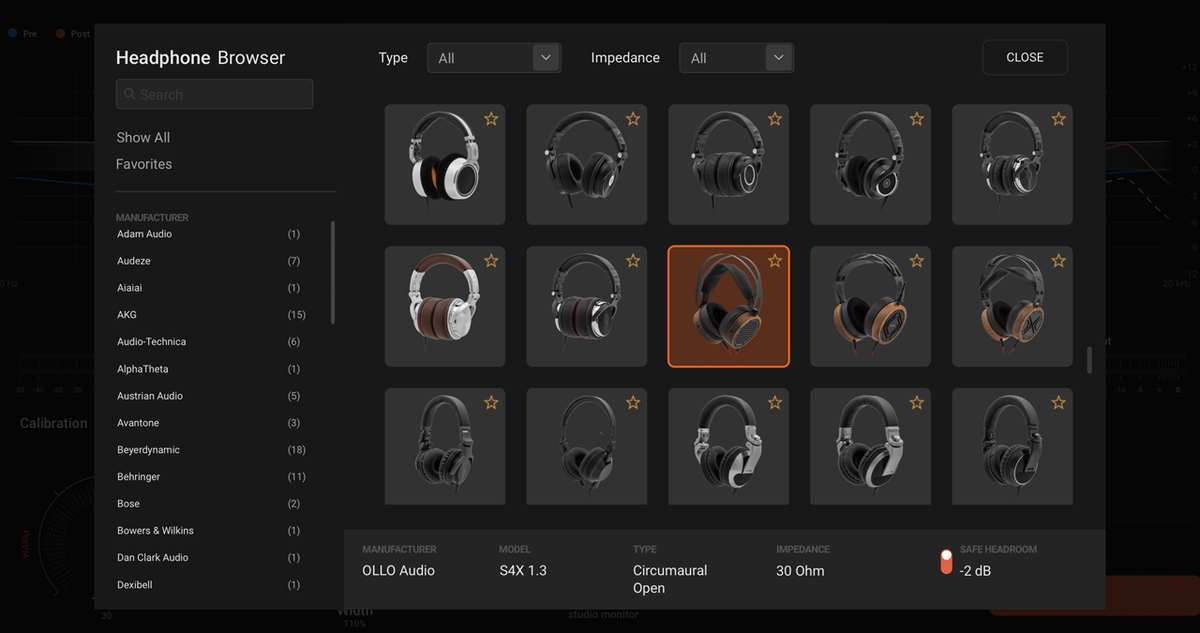1200x633 pixels.
Task: Click the star on the red-trimmed headphone thumbnail
Action: 633,260
